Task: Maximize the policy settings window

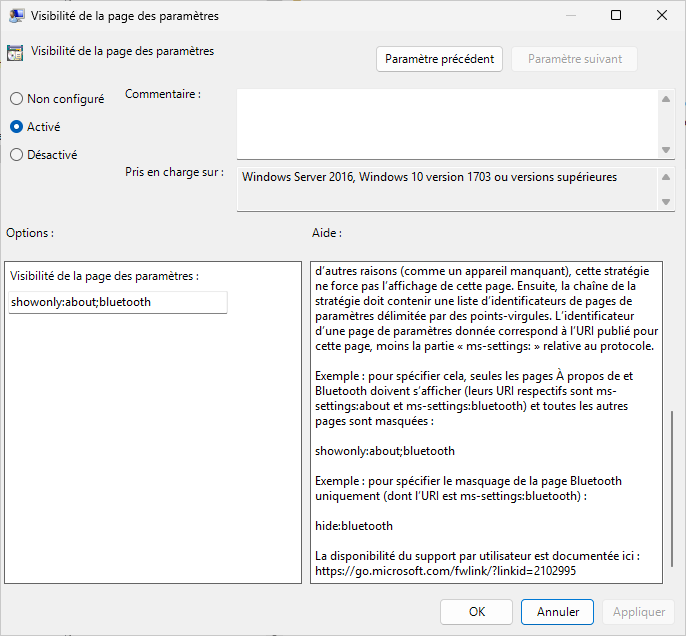Action: 615,16
